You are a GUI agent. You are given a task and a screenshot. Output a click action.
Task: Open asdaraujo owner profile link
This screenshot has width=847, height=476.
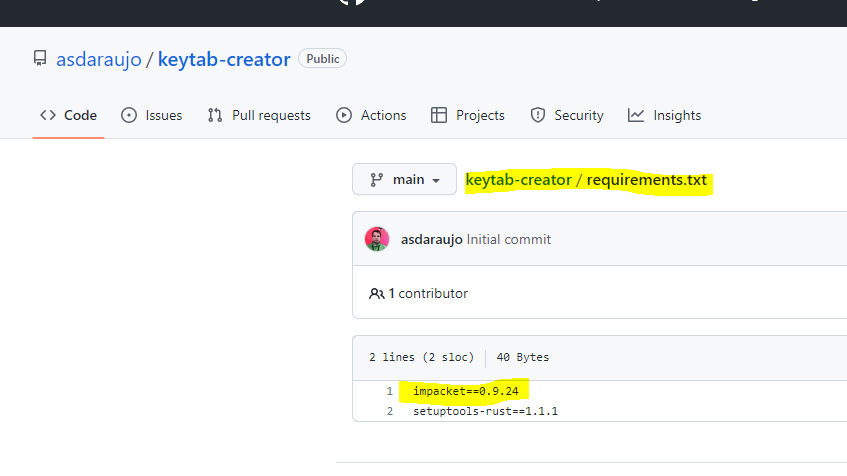[99, 59]
